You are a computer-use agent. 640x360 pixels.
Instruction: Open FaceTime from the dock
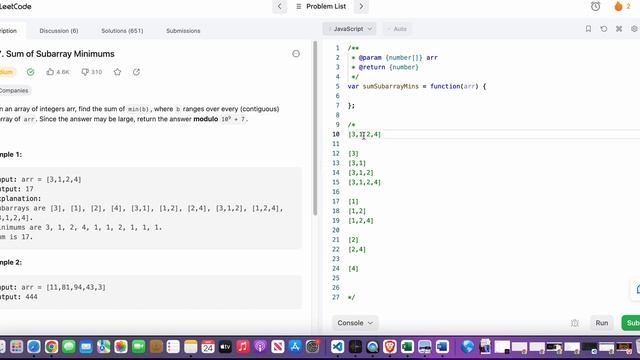click(138, 347)
